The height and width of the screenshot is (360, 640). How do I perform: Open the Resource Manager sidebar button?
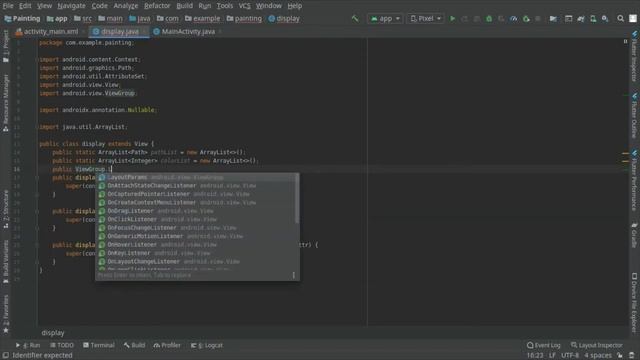tap(6, 103)
